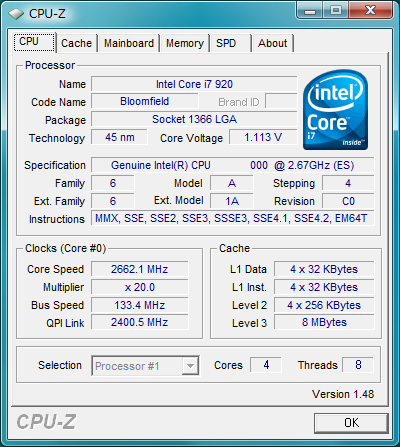The height and width of the screenshot is (447, 400).
Task: Open the SPD tab
Action: coord(230,43)
